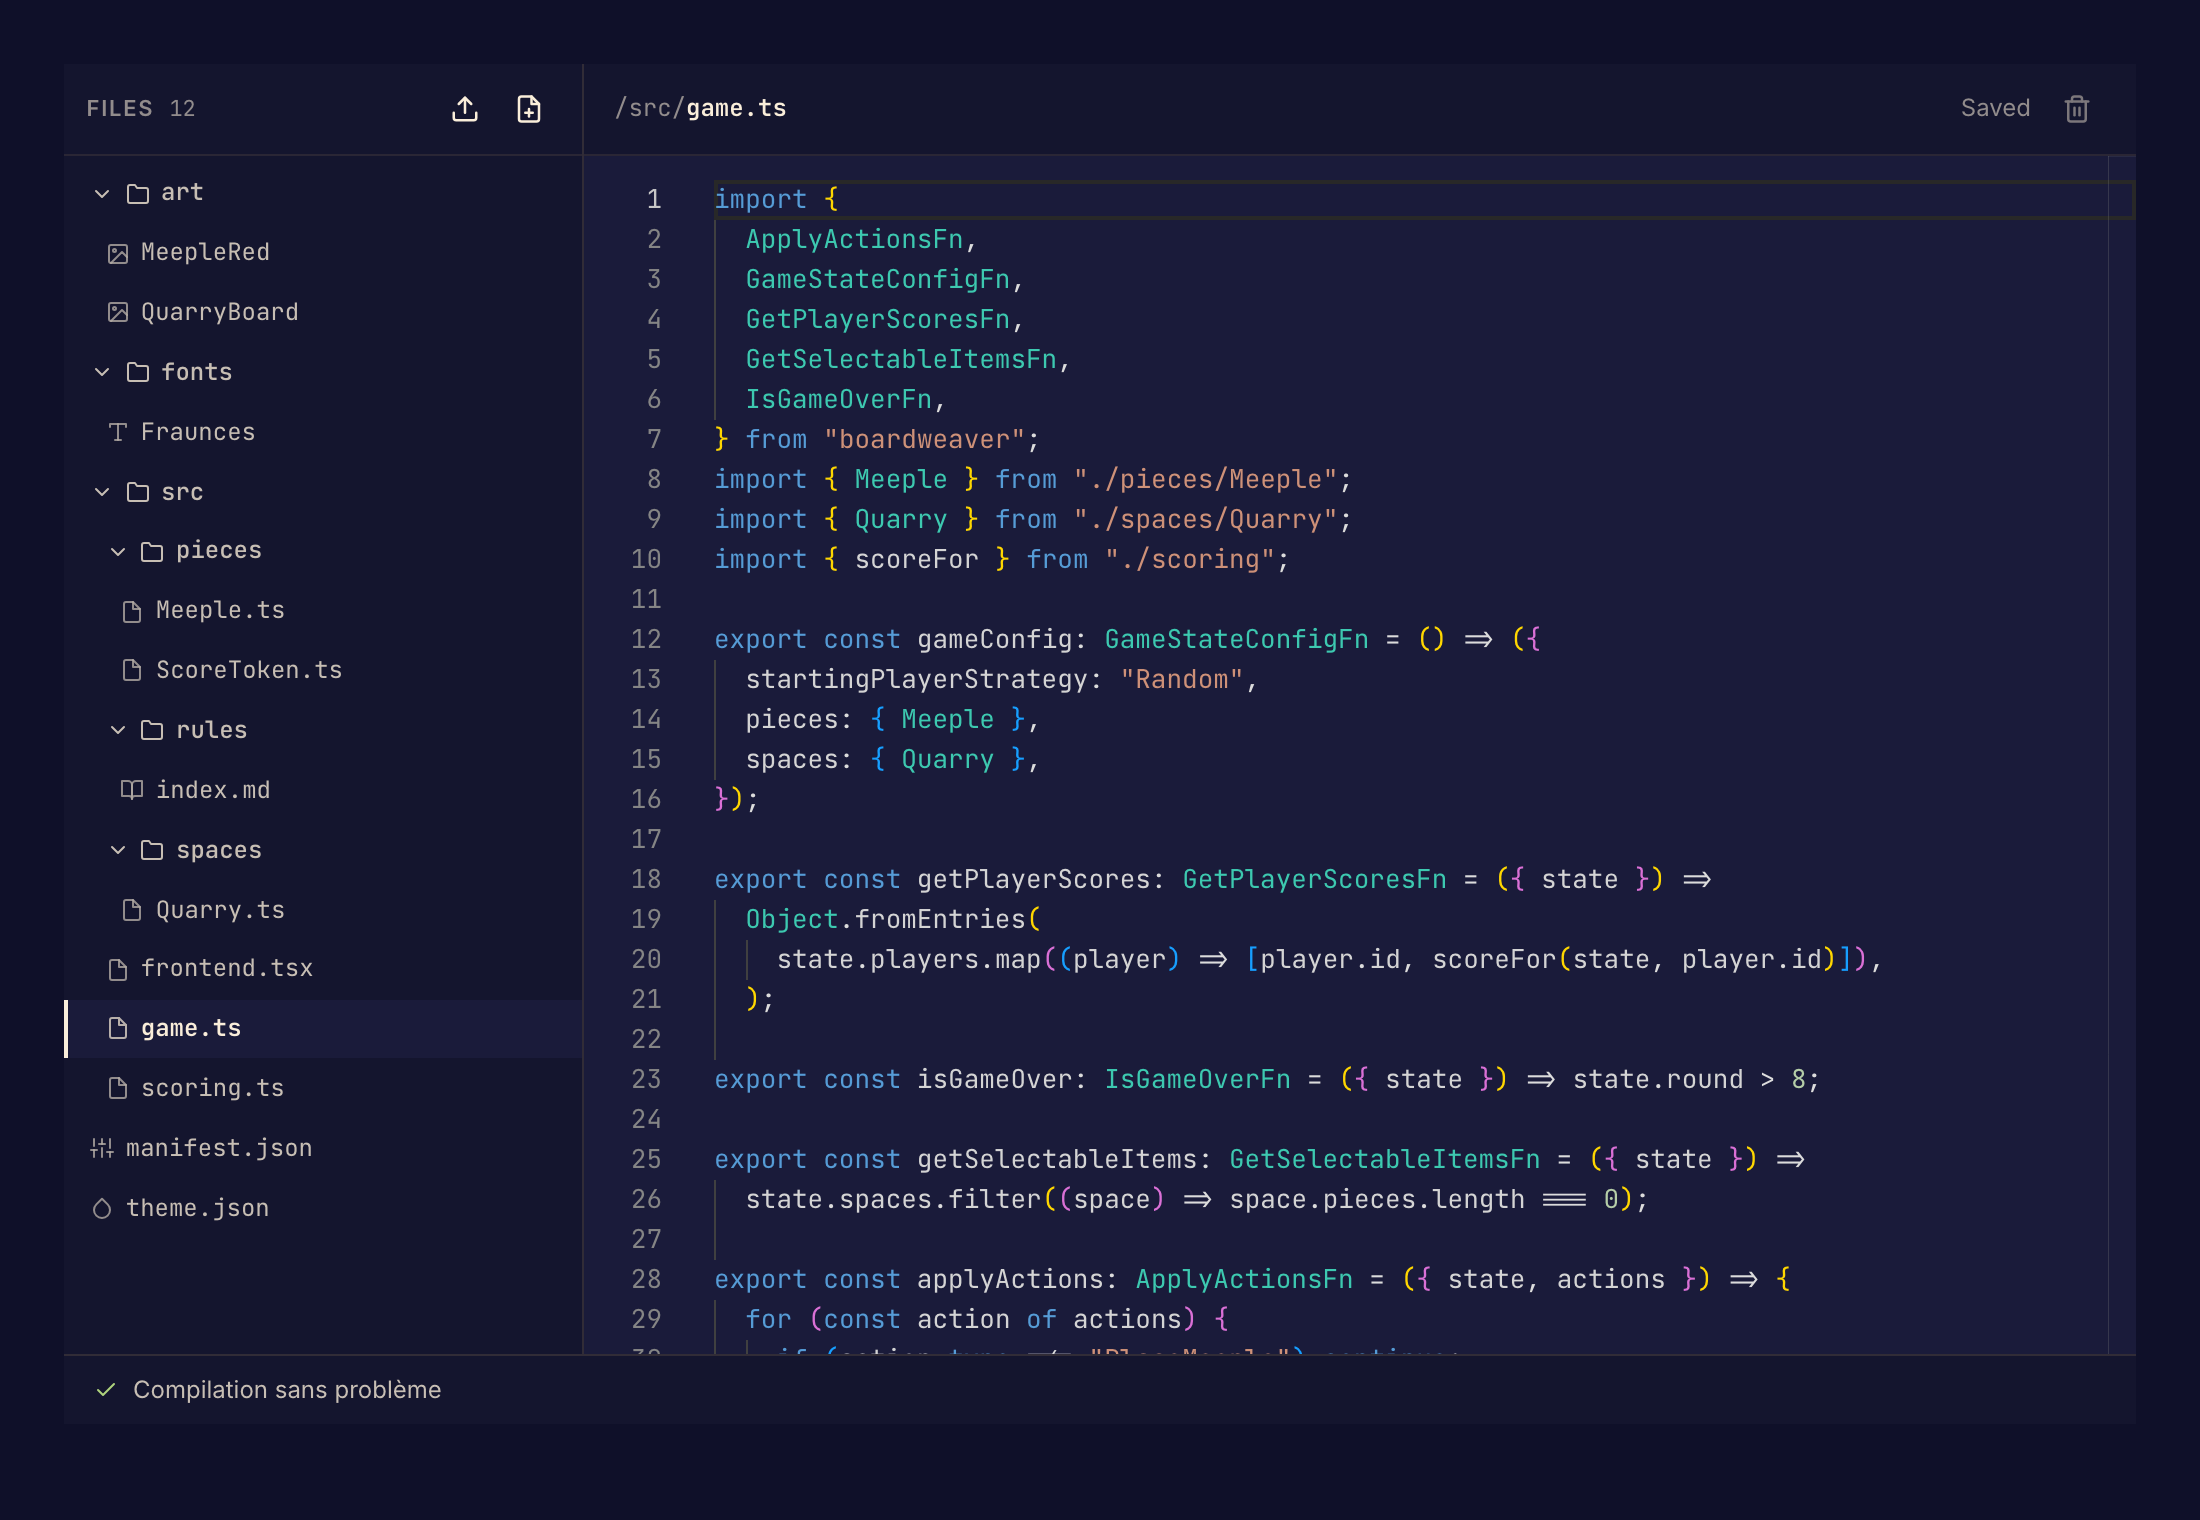
Task: Open ScoreToken.ts file
Action: tap(324, 670)
